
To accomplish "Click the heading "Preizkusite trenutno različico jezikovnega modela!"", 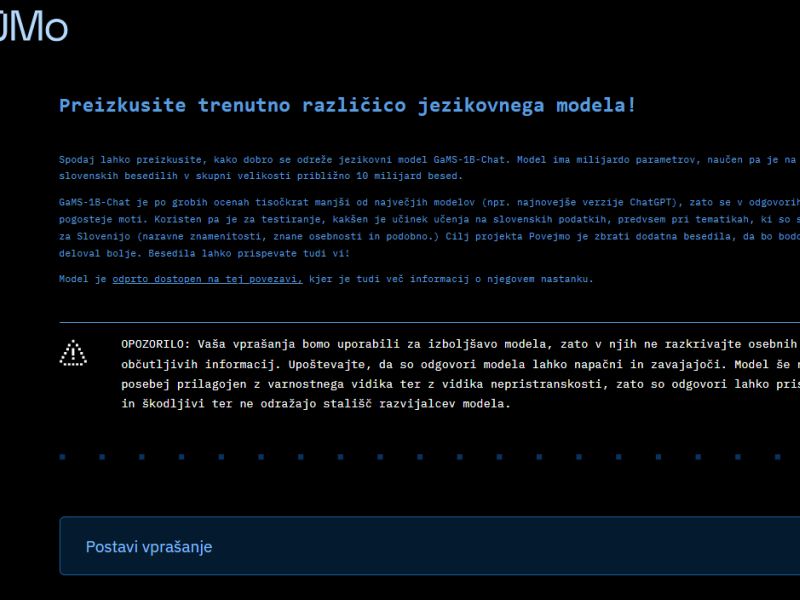I will 347,105.
